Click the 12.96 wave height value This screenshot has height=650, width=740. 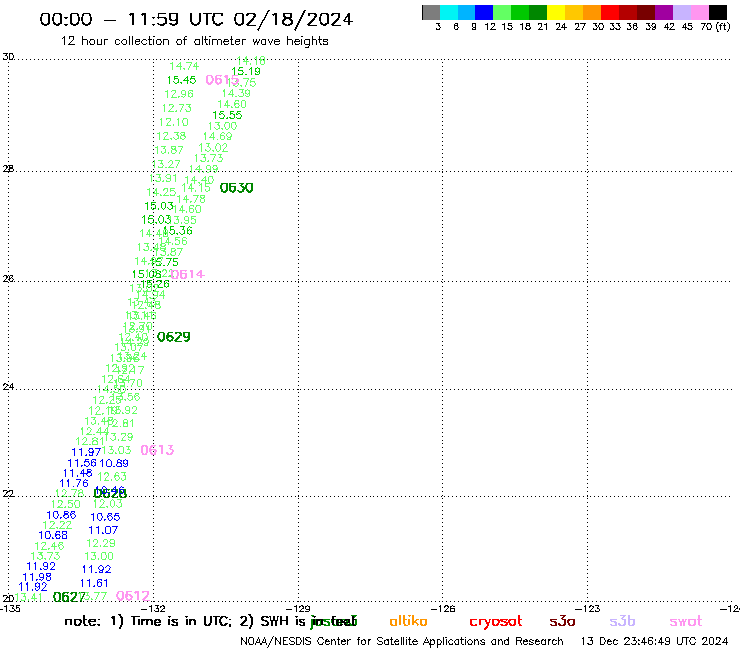click(179, 94)
